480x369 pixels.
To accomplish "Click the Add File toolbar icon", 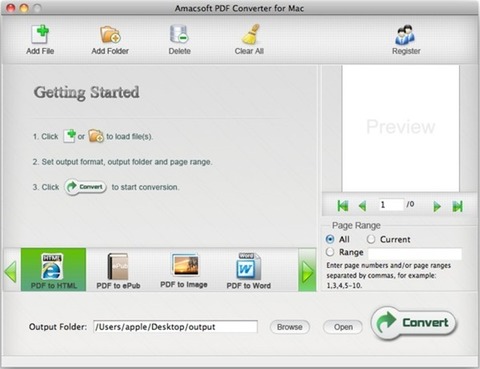I will click(x=40, y=39).
